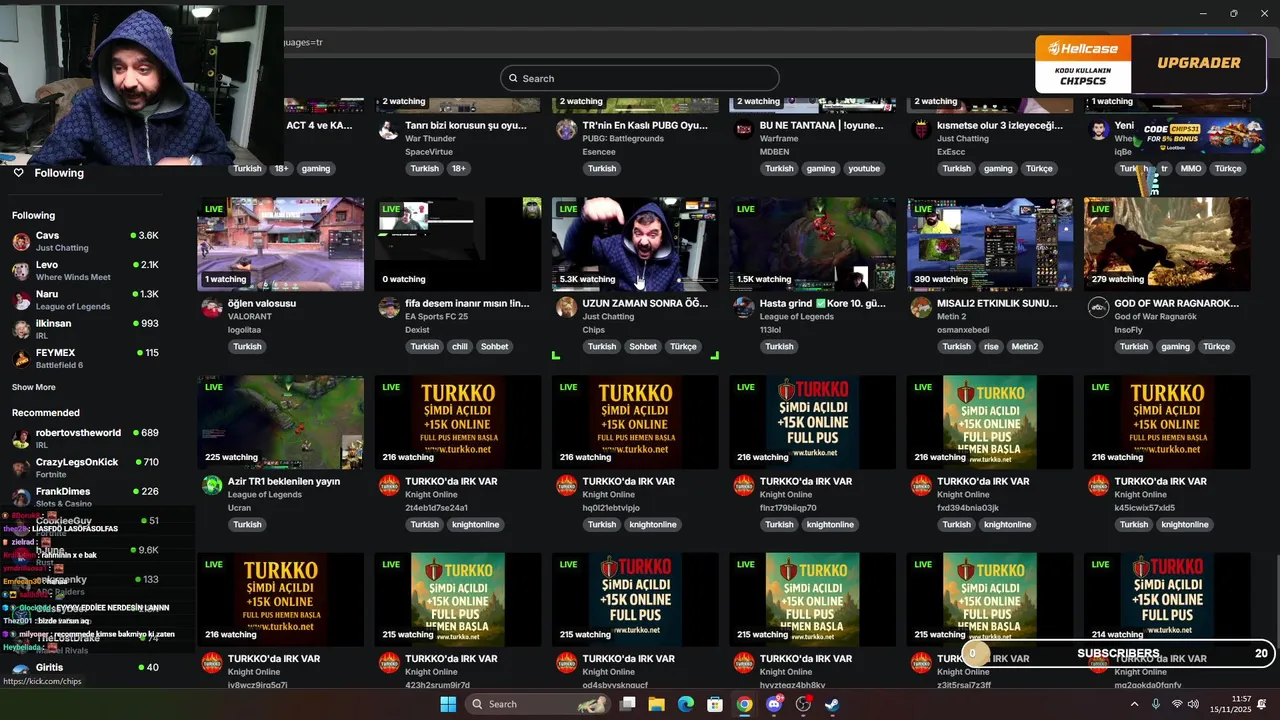Open MDBEN avatar on the Warframe card

point(744,130)
